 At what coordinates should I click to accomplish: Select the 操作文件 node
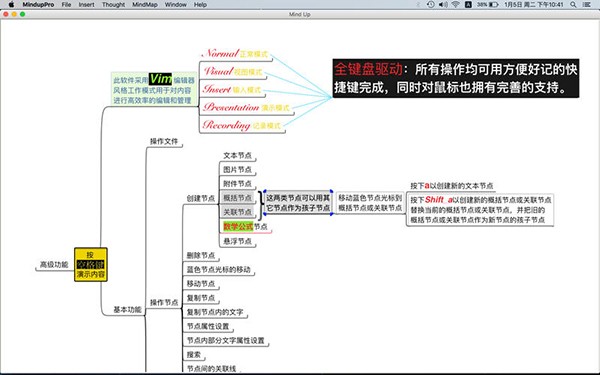pos(164,141)
